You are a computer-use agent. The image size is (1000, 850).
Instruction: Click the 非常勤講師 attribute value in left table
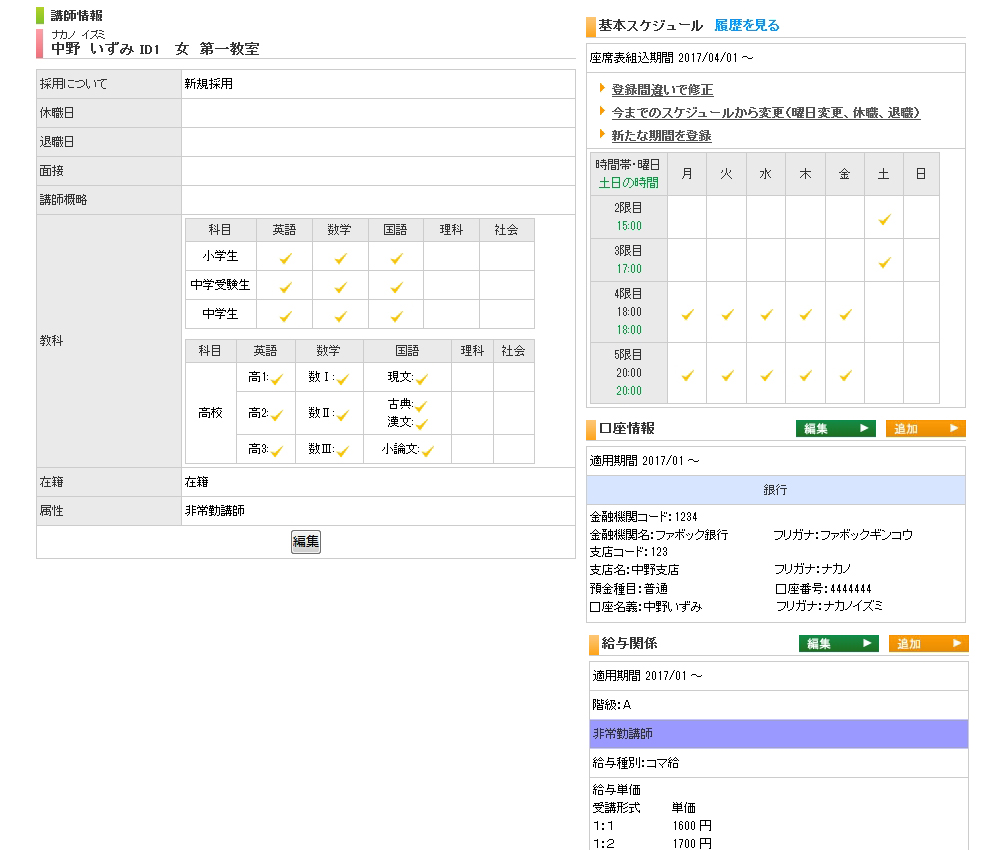pos(214,511)
